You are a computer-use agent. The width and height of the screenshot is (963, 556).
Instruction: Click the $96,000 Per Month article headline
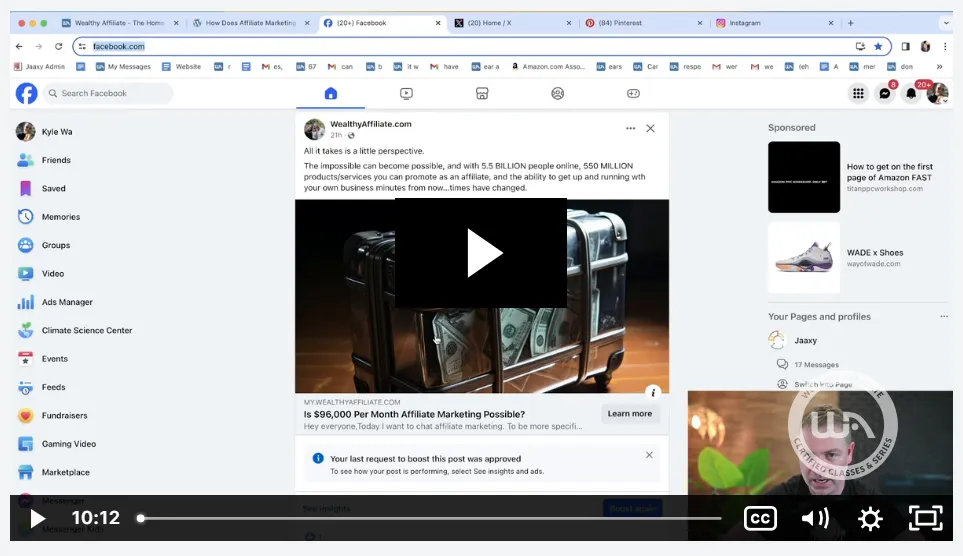tap(414, 414)
